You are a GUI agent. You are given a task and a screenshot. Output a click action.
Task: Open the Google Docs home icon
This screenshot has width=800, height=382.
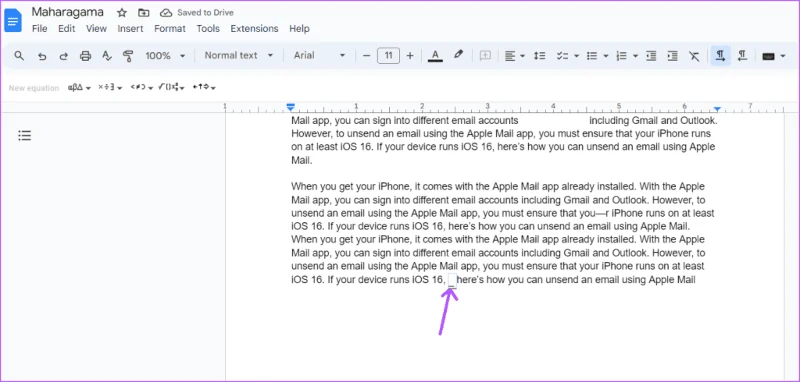pyautogui.click(x=13, y=20)
